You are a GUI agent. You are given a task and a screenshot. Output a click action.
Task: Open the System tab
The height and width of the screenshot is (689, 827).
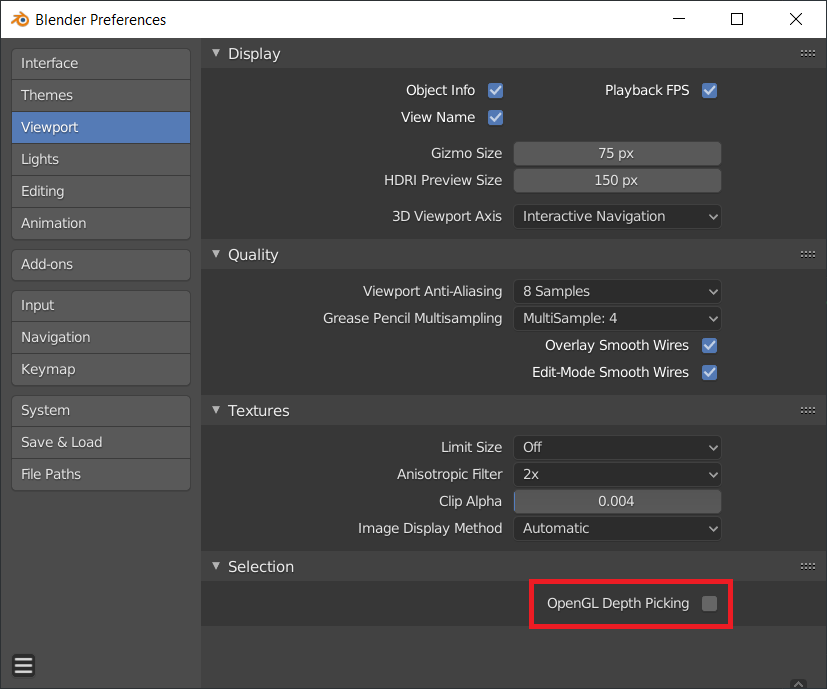[x=101, y=410]
